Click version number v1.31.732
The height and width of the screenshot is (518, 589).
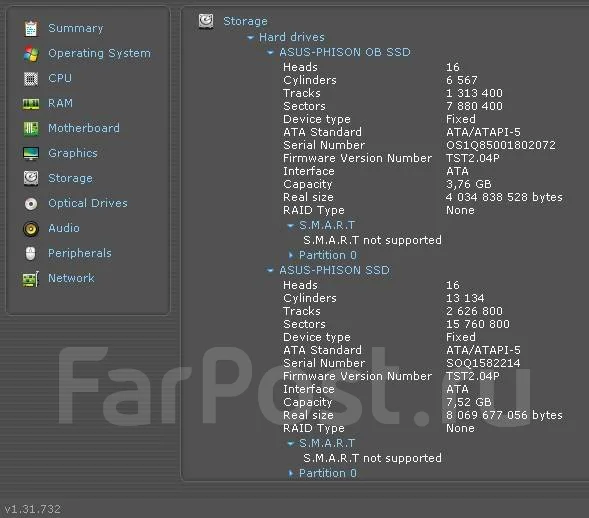32,509
